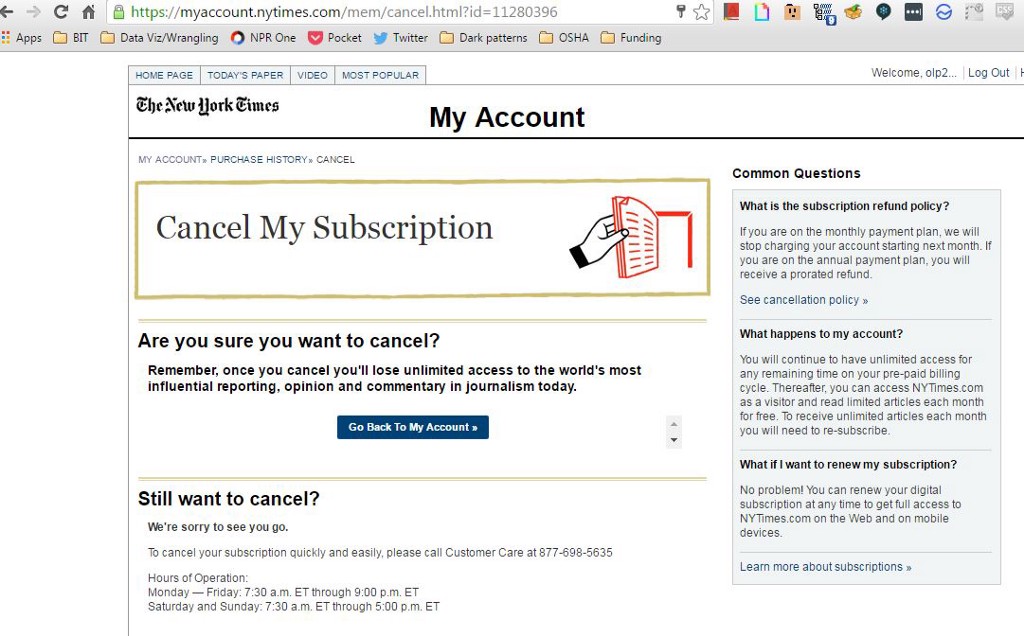1024x636 pixels.
Task: Click the Welcome, olp2... account text
Action: tap(913, 72)
